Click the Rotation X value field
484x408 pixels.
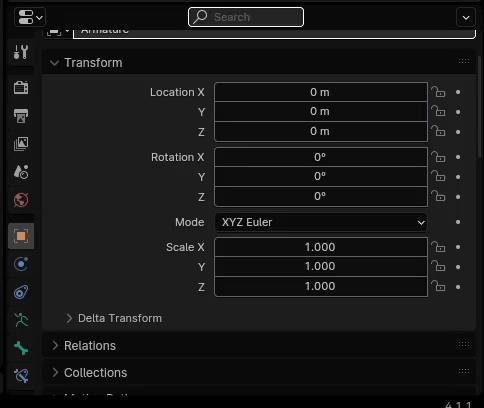pyautogui.click(x=321, y=157)
